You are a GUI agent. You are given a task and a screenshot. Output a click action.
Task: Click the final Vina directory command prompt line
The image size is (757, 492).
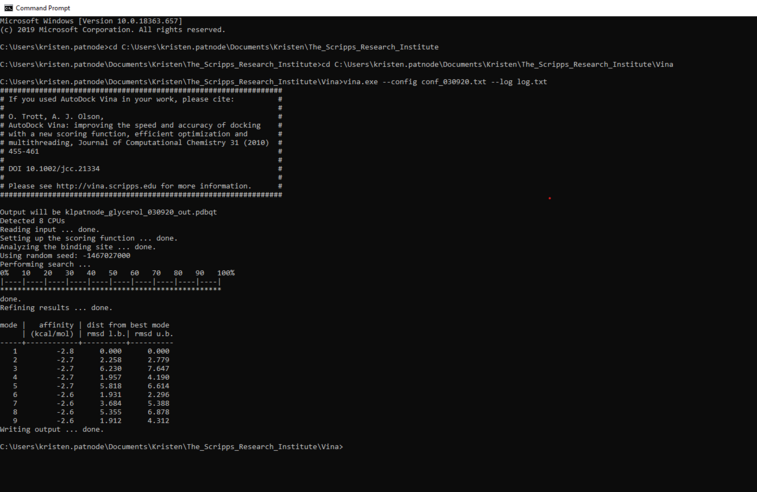pos(171,447)
